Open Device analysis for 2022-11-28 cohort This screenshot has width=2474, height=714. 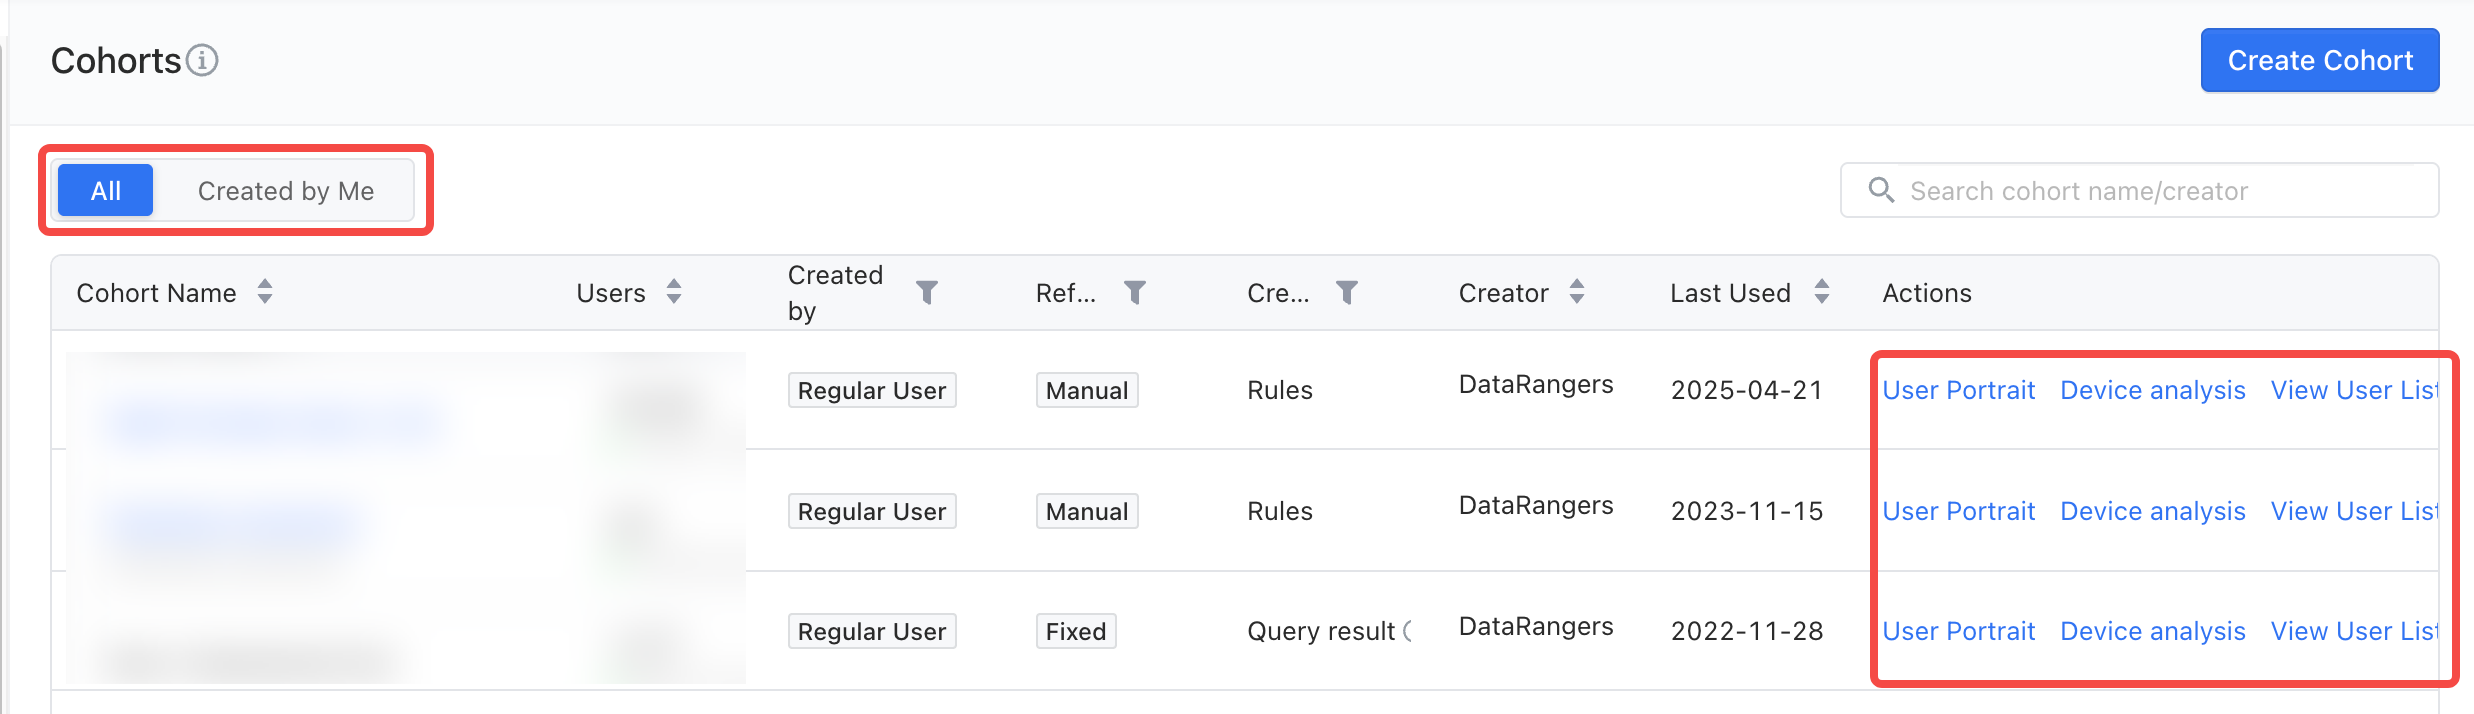[2153, 631]
